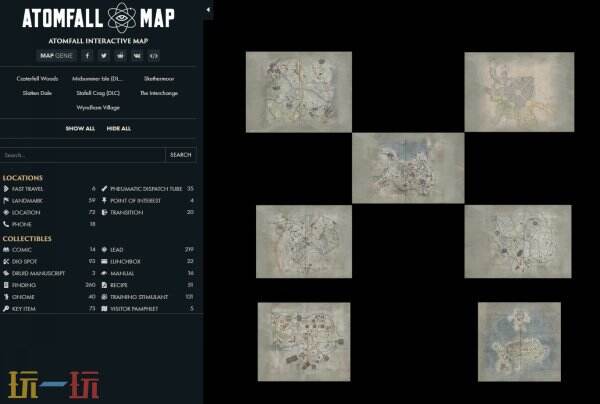600x404 pixels.
Task: Click the Key Item key icon
Action: (6, 309)
